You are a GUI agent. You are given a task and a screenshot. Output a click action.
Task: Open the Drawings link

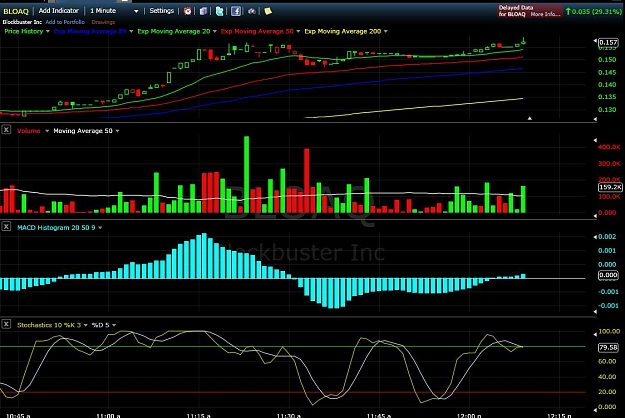(x=103, y=22)
